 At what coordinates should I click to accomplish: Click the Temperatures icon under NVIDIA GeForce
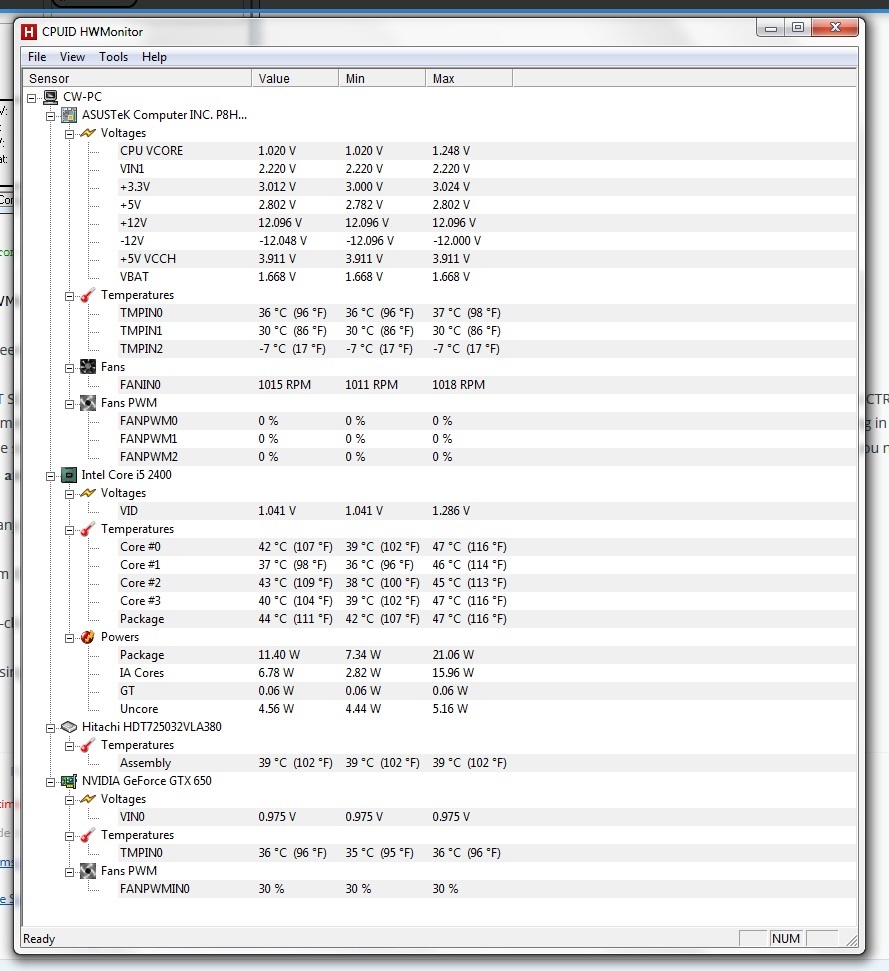point(88,835)
